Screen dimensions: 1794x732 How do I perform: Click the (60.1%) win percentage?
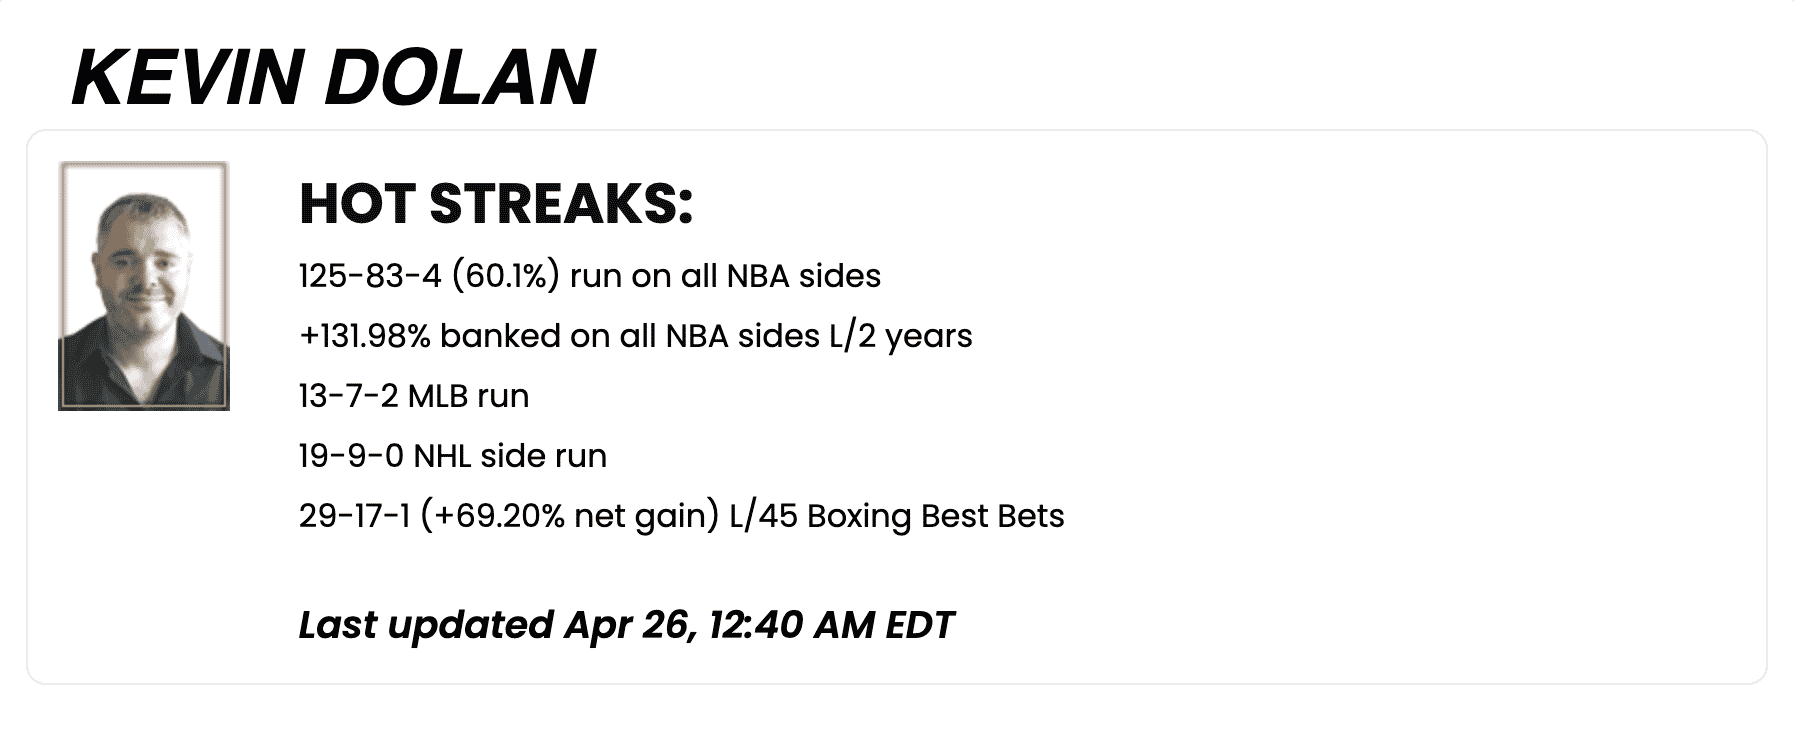coord(506,276)
